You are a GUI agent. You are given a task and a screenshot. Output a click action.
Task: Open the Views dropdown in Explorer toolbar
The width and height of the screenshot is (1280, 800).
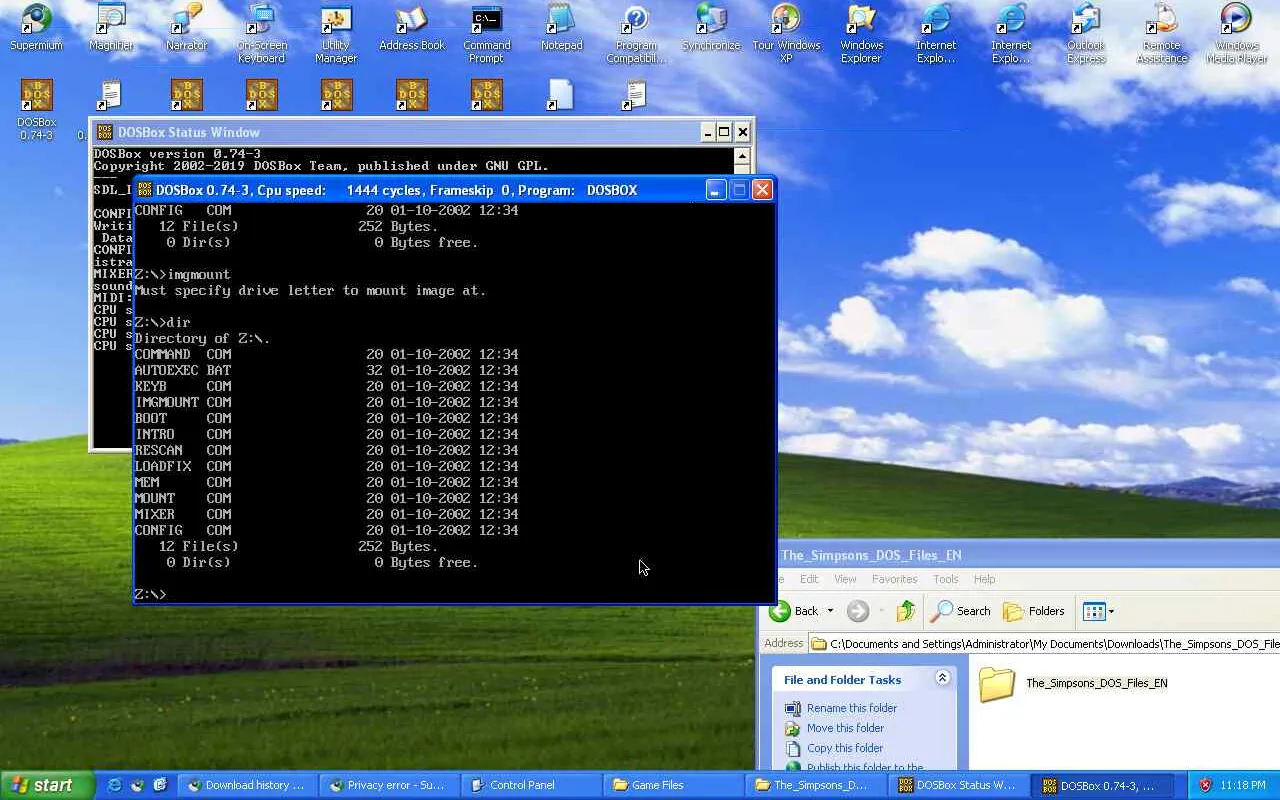click(x=1098, y=611)
